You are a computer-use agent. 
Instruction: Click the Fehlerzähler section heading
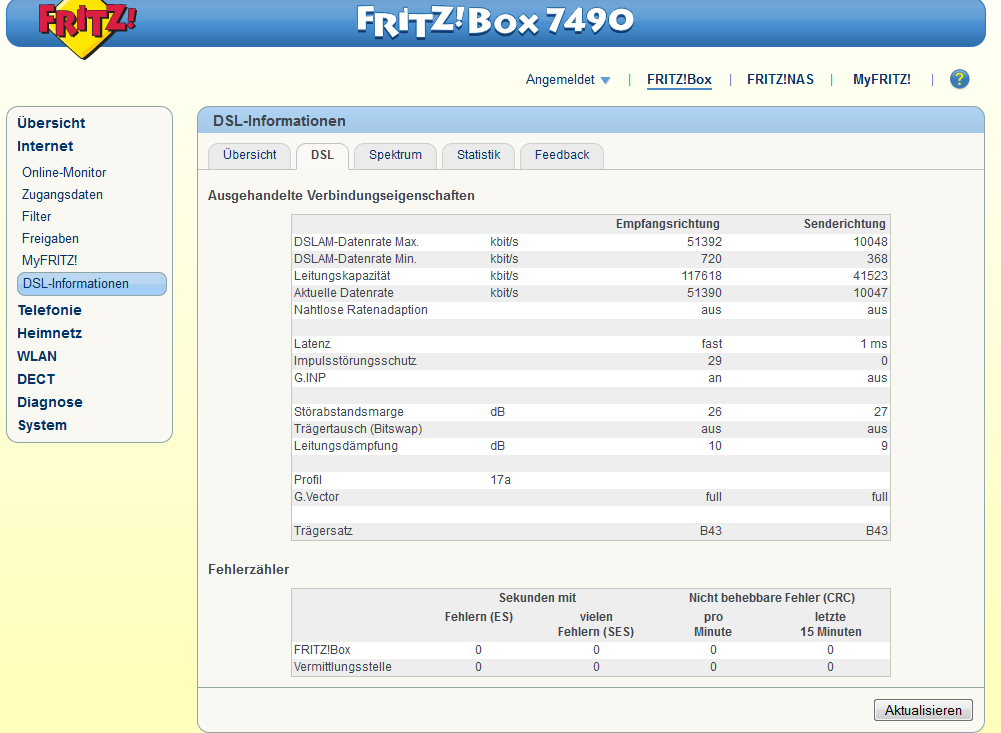click(248, 570)
